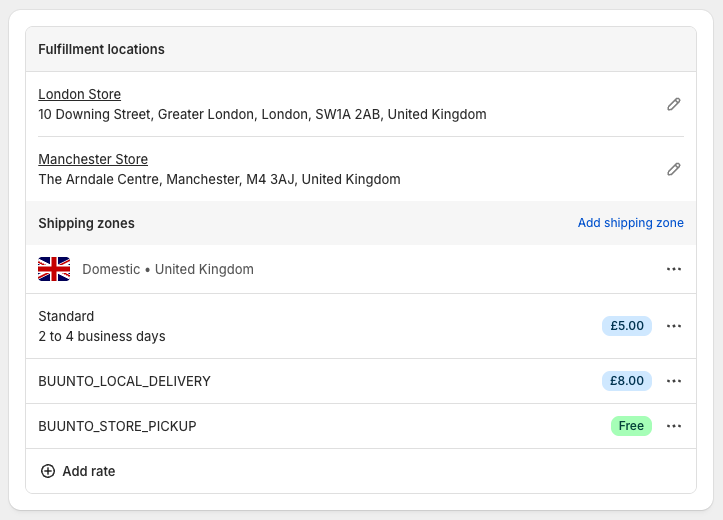
Task: Open more options for BUUNTO_LOCAL_DELIVERY rate
Action: click(x=674, y=381)
